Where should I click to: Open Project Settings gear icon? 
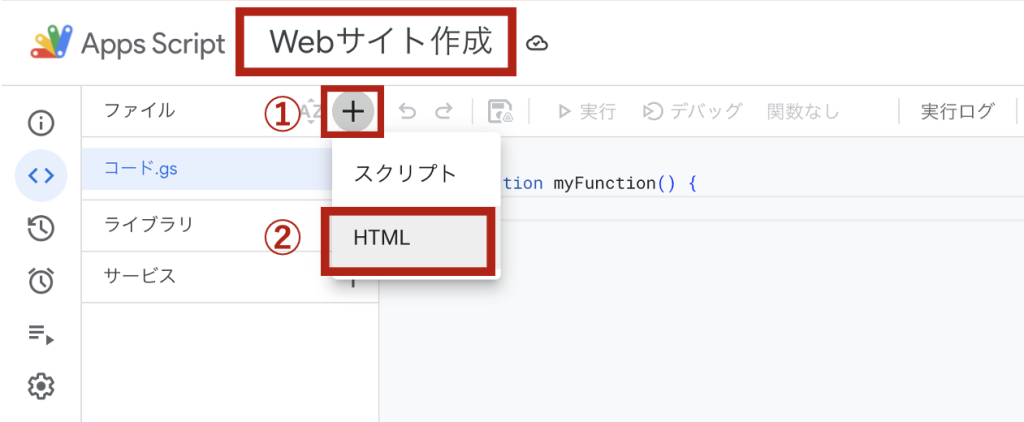coord(40,387)
